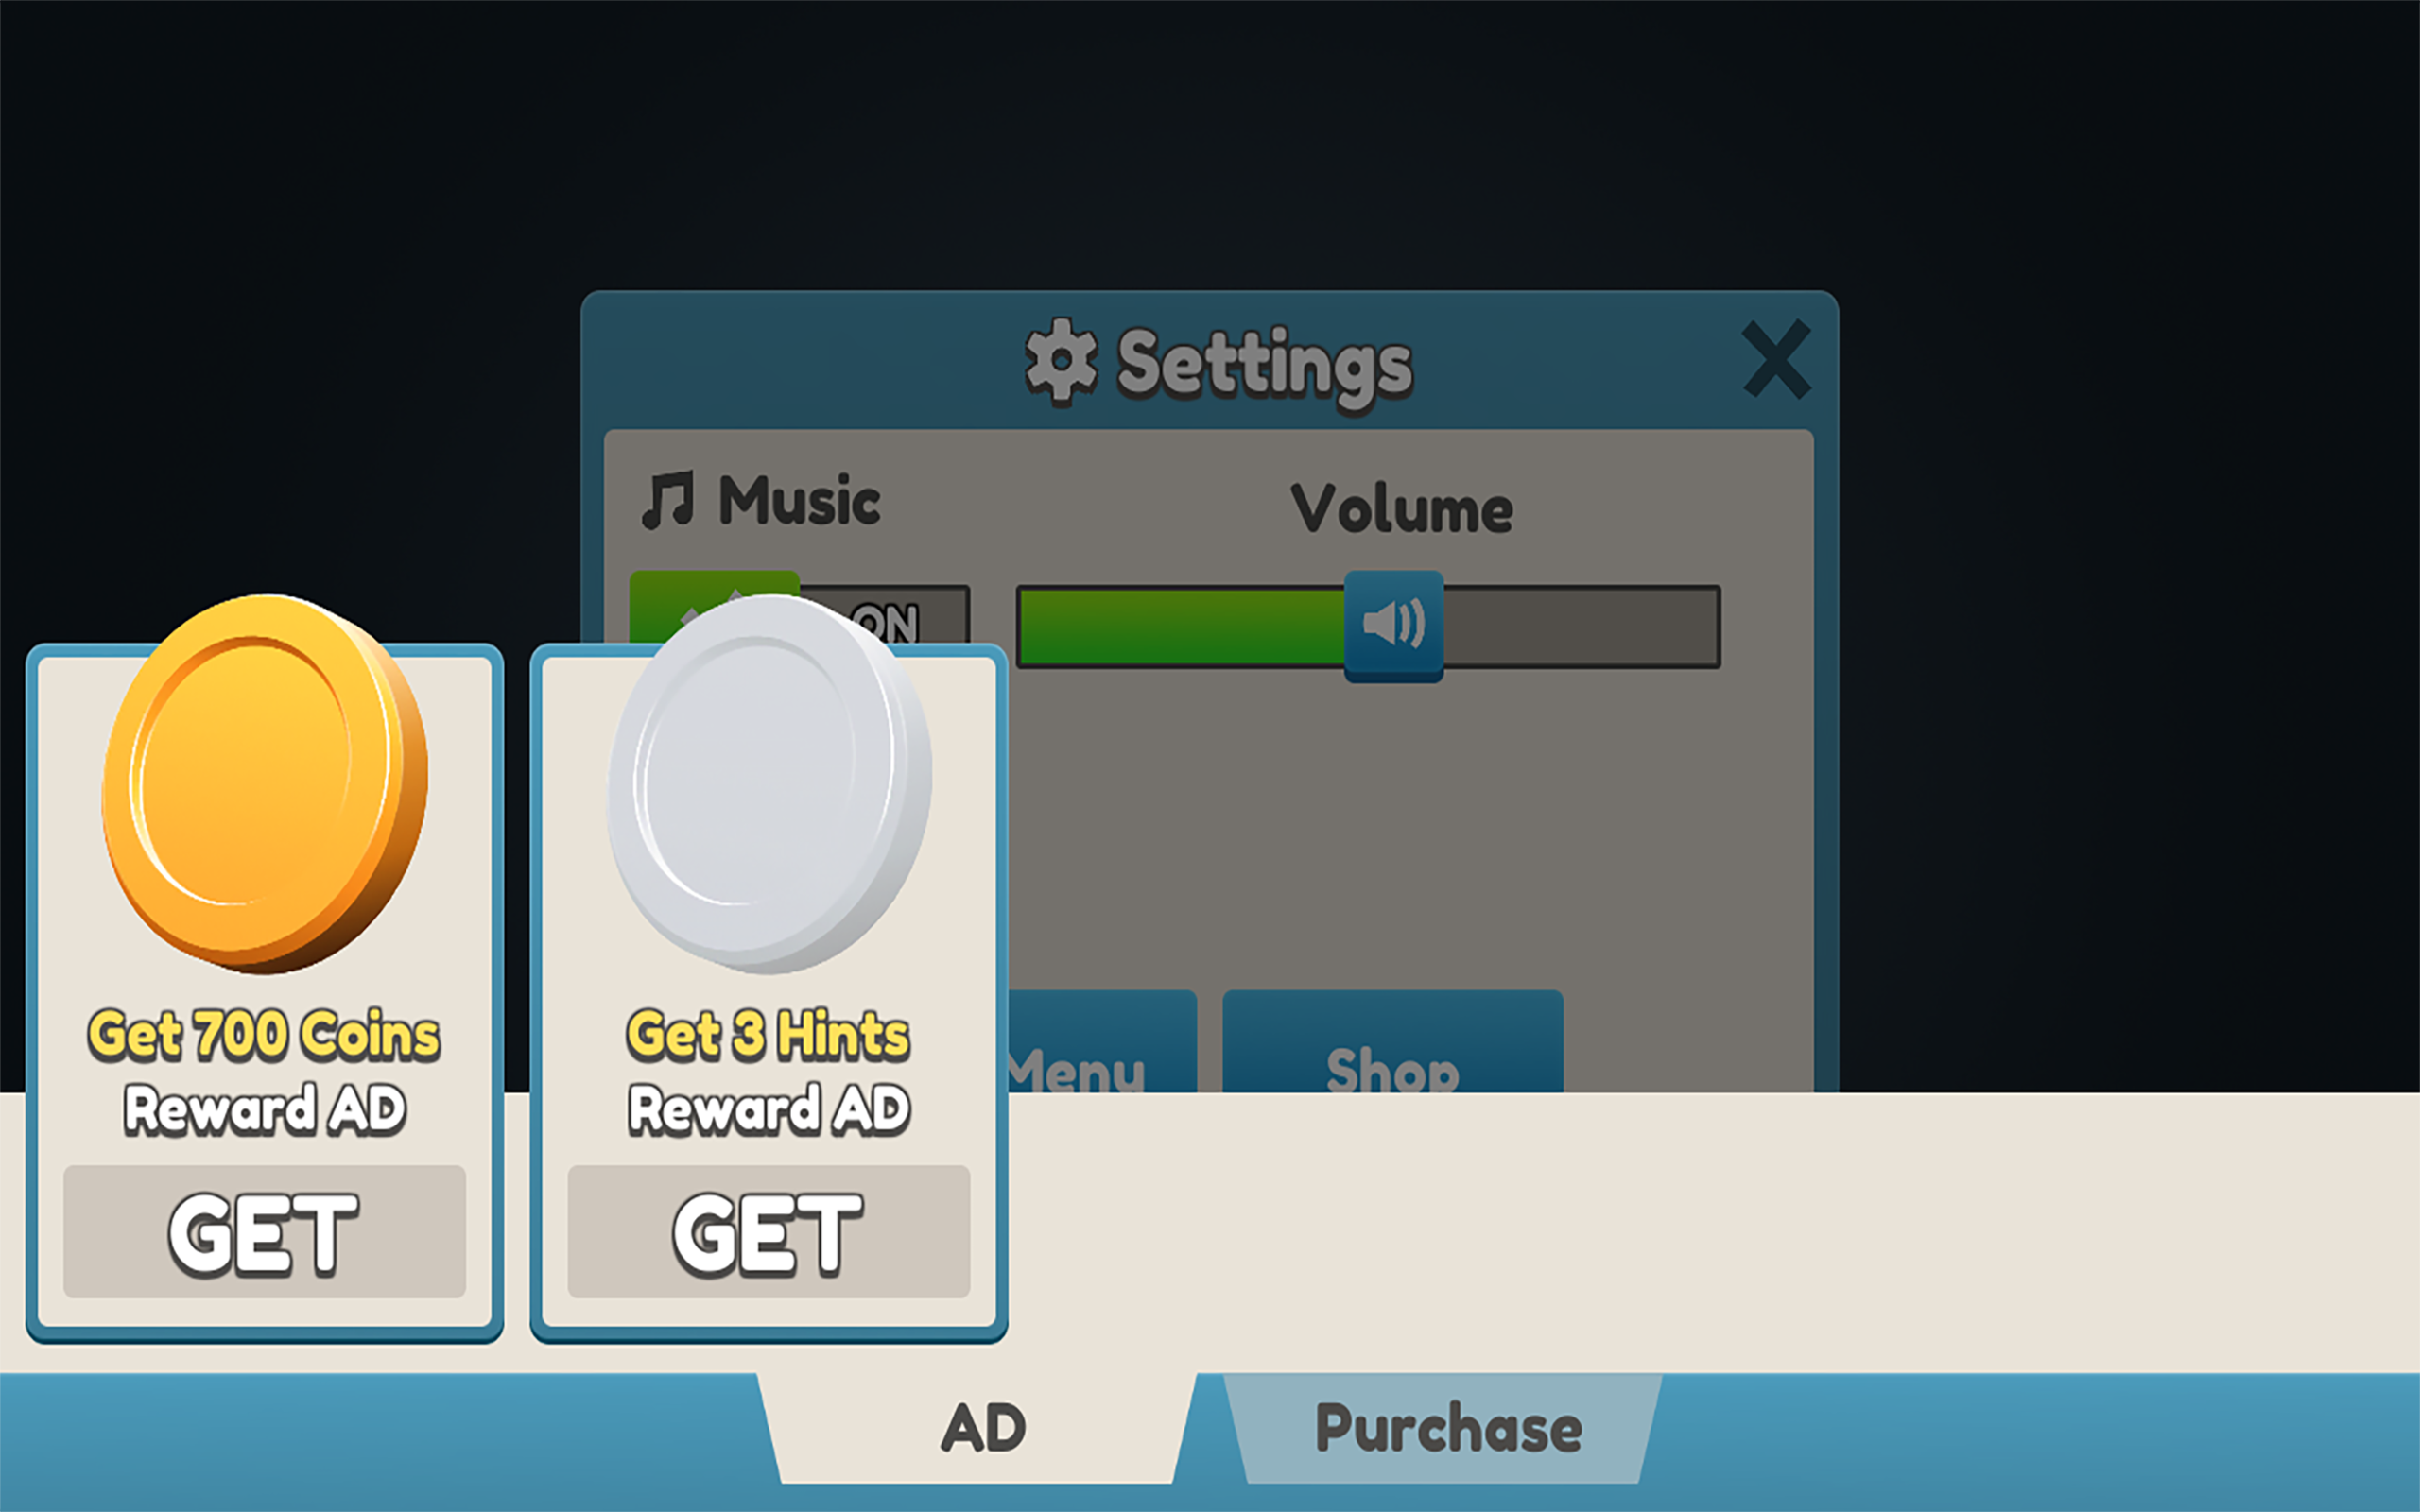Open the Shop button in Settings

(x=1392, y=1042)
